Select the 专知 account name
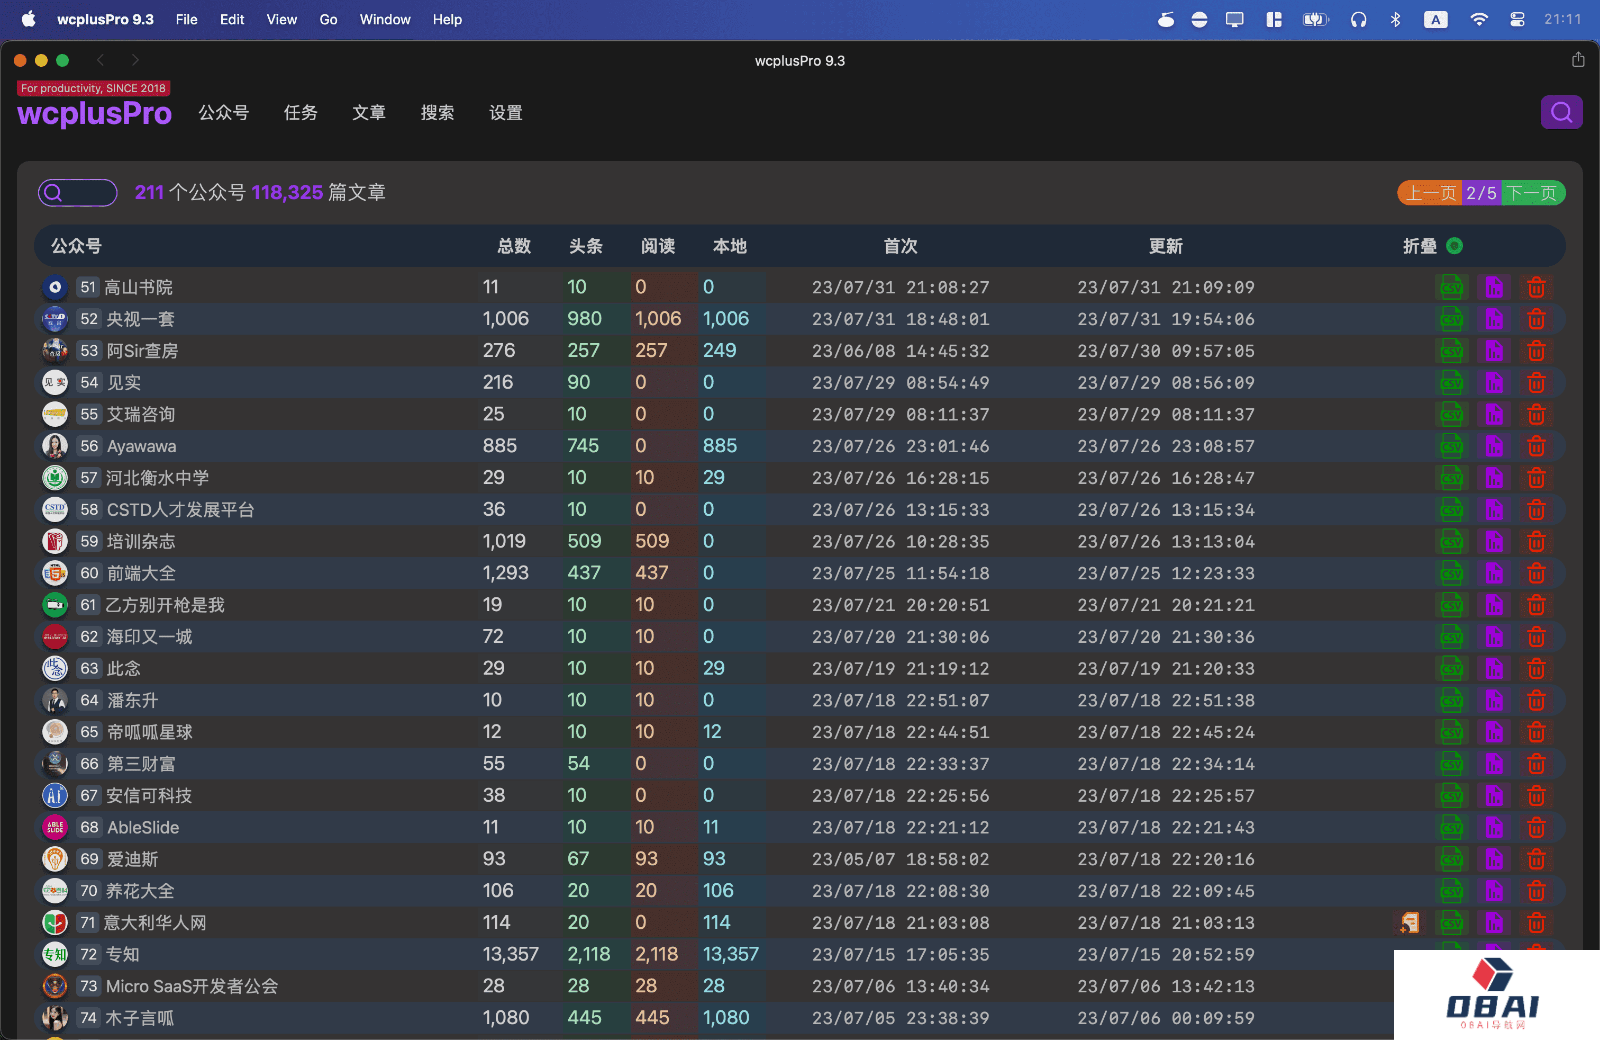 pyautogui.click(x=123, y=955)
